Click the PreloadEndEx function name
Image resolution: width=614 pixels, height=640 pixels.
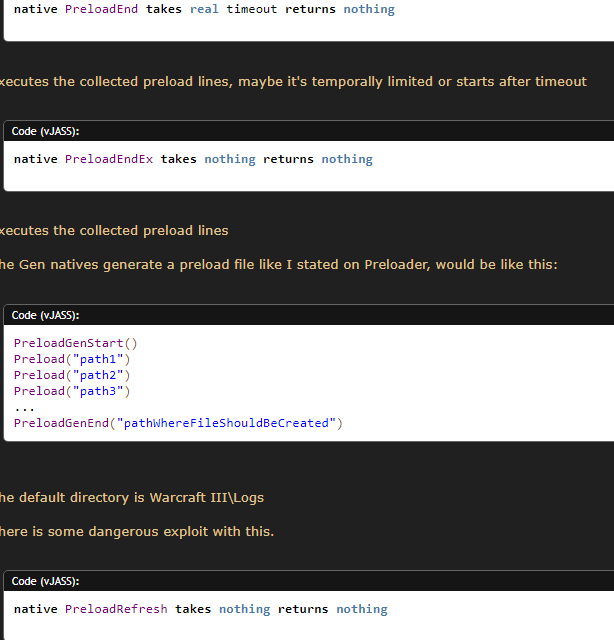(109, 159)
